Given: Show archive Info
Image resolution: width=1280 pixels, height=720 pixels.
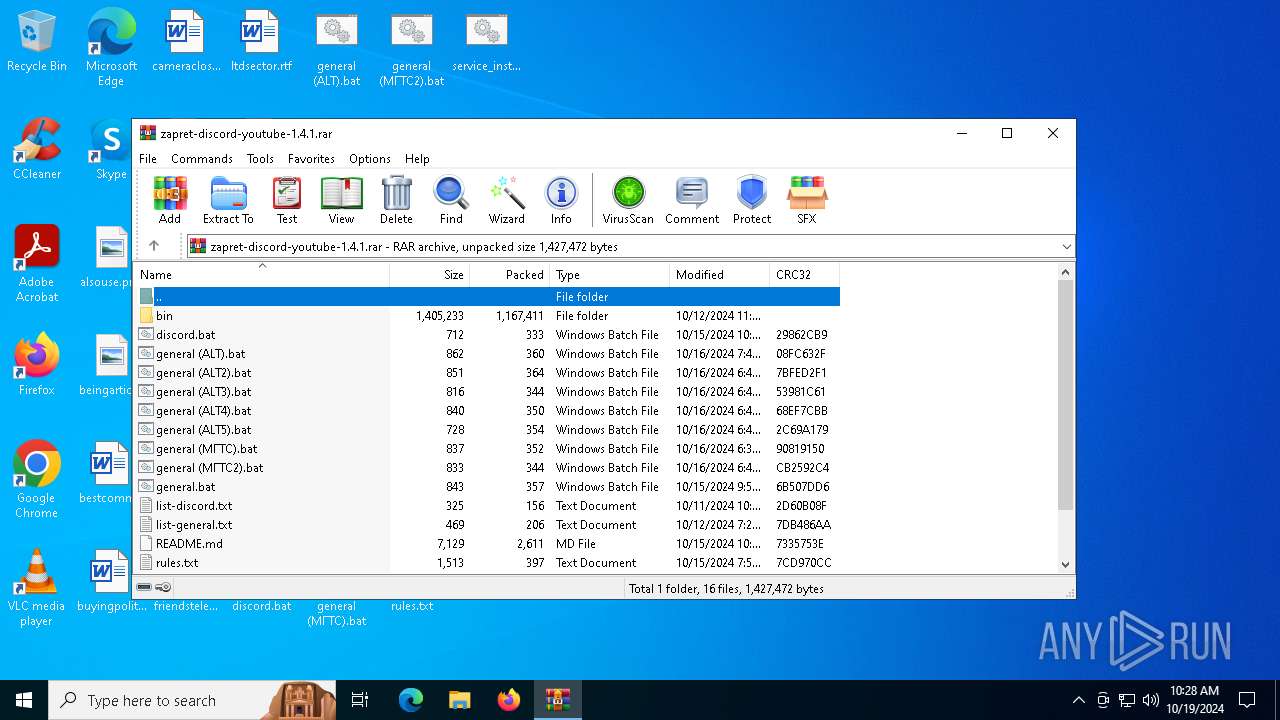Looking at the screenshot, I should point(561,200).
